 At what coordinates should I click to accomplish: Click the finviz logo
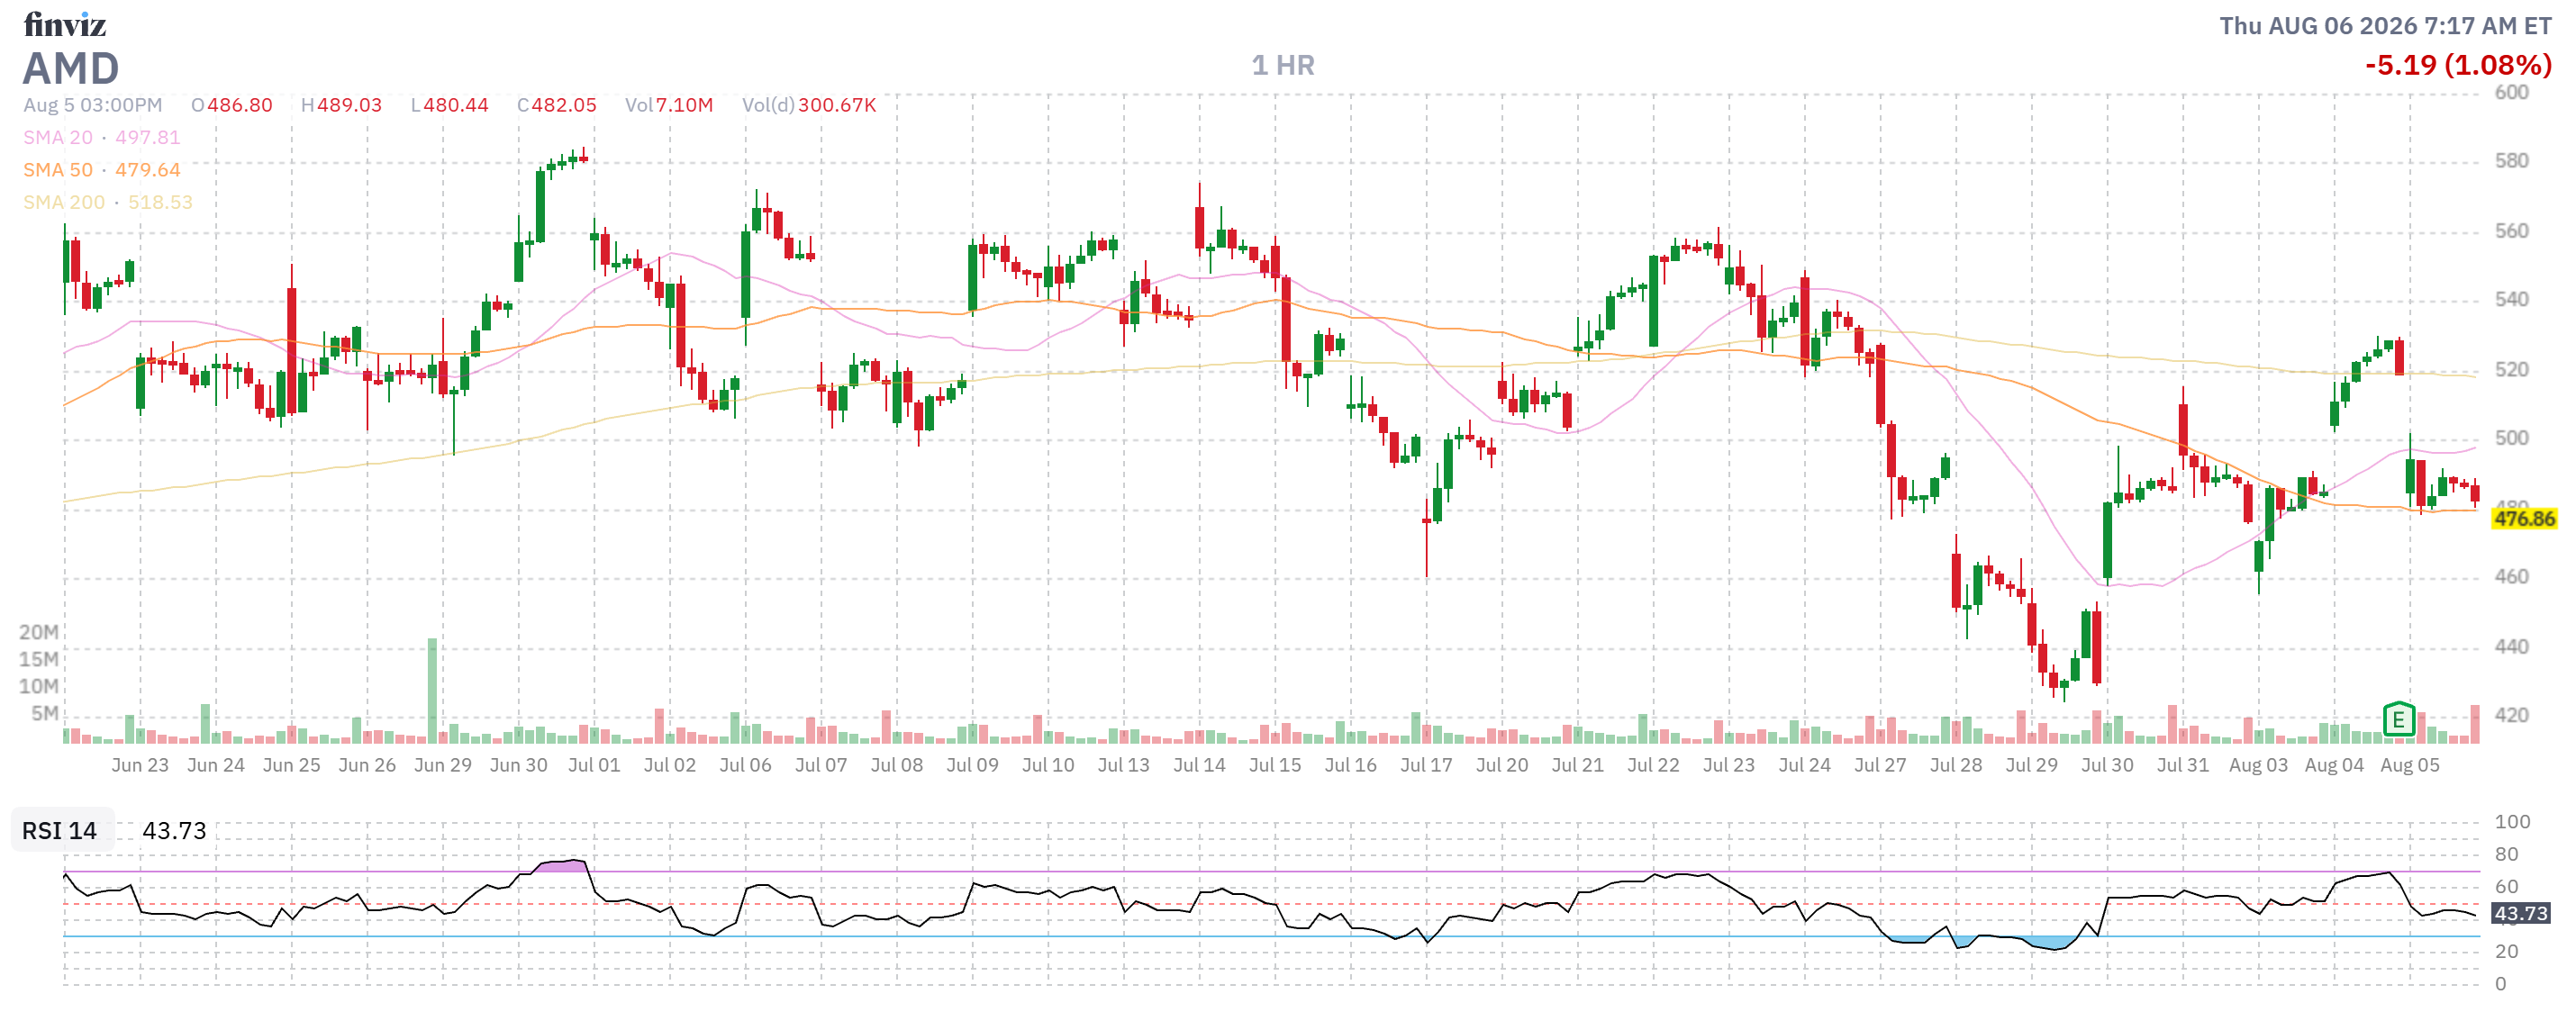(65, 24)
